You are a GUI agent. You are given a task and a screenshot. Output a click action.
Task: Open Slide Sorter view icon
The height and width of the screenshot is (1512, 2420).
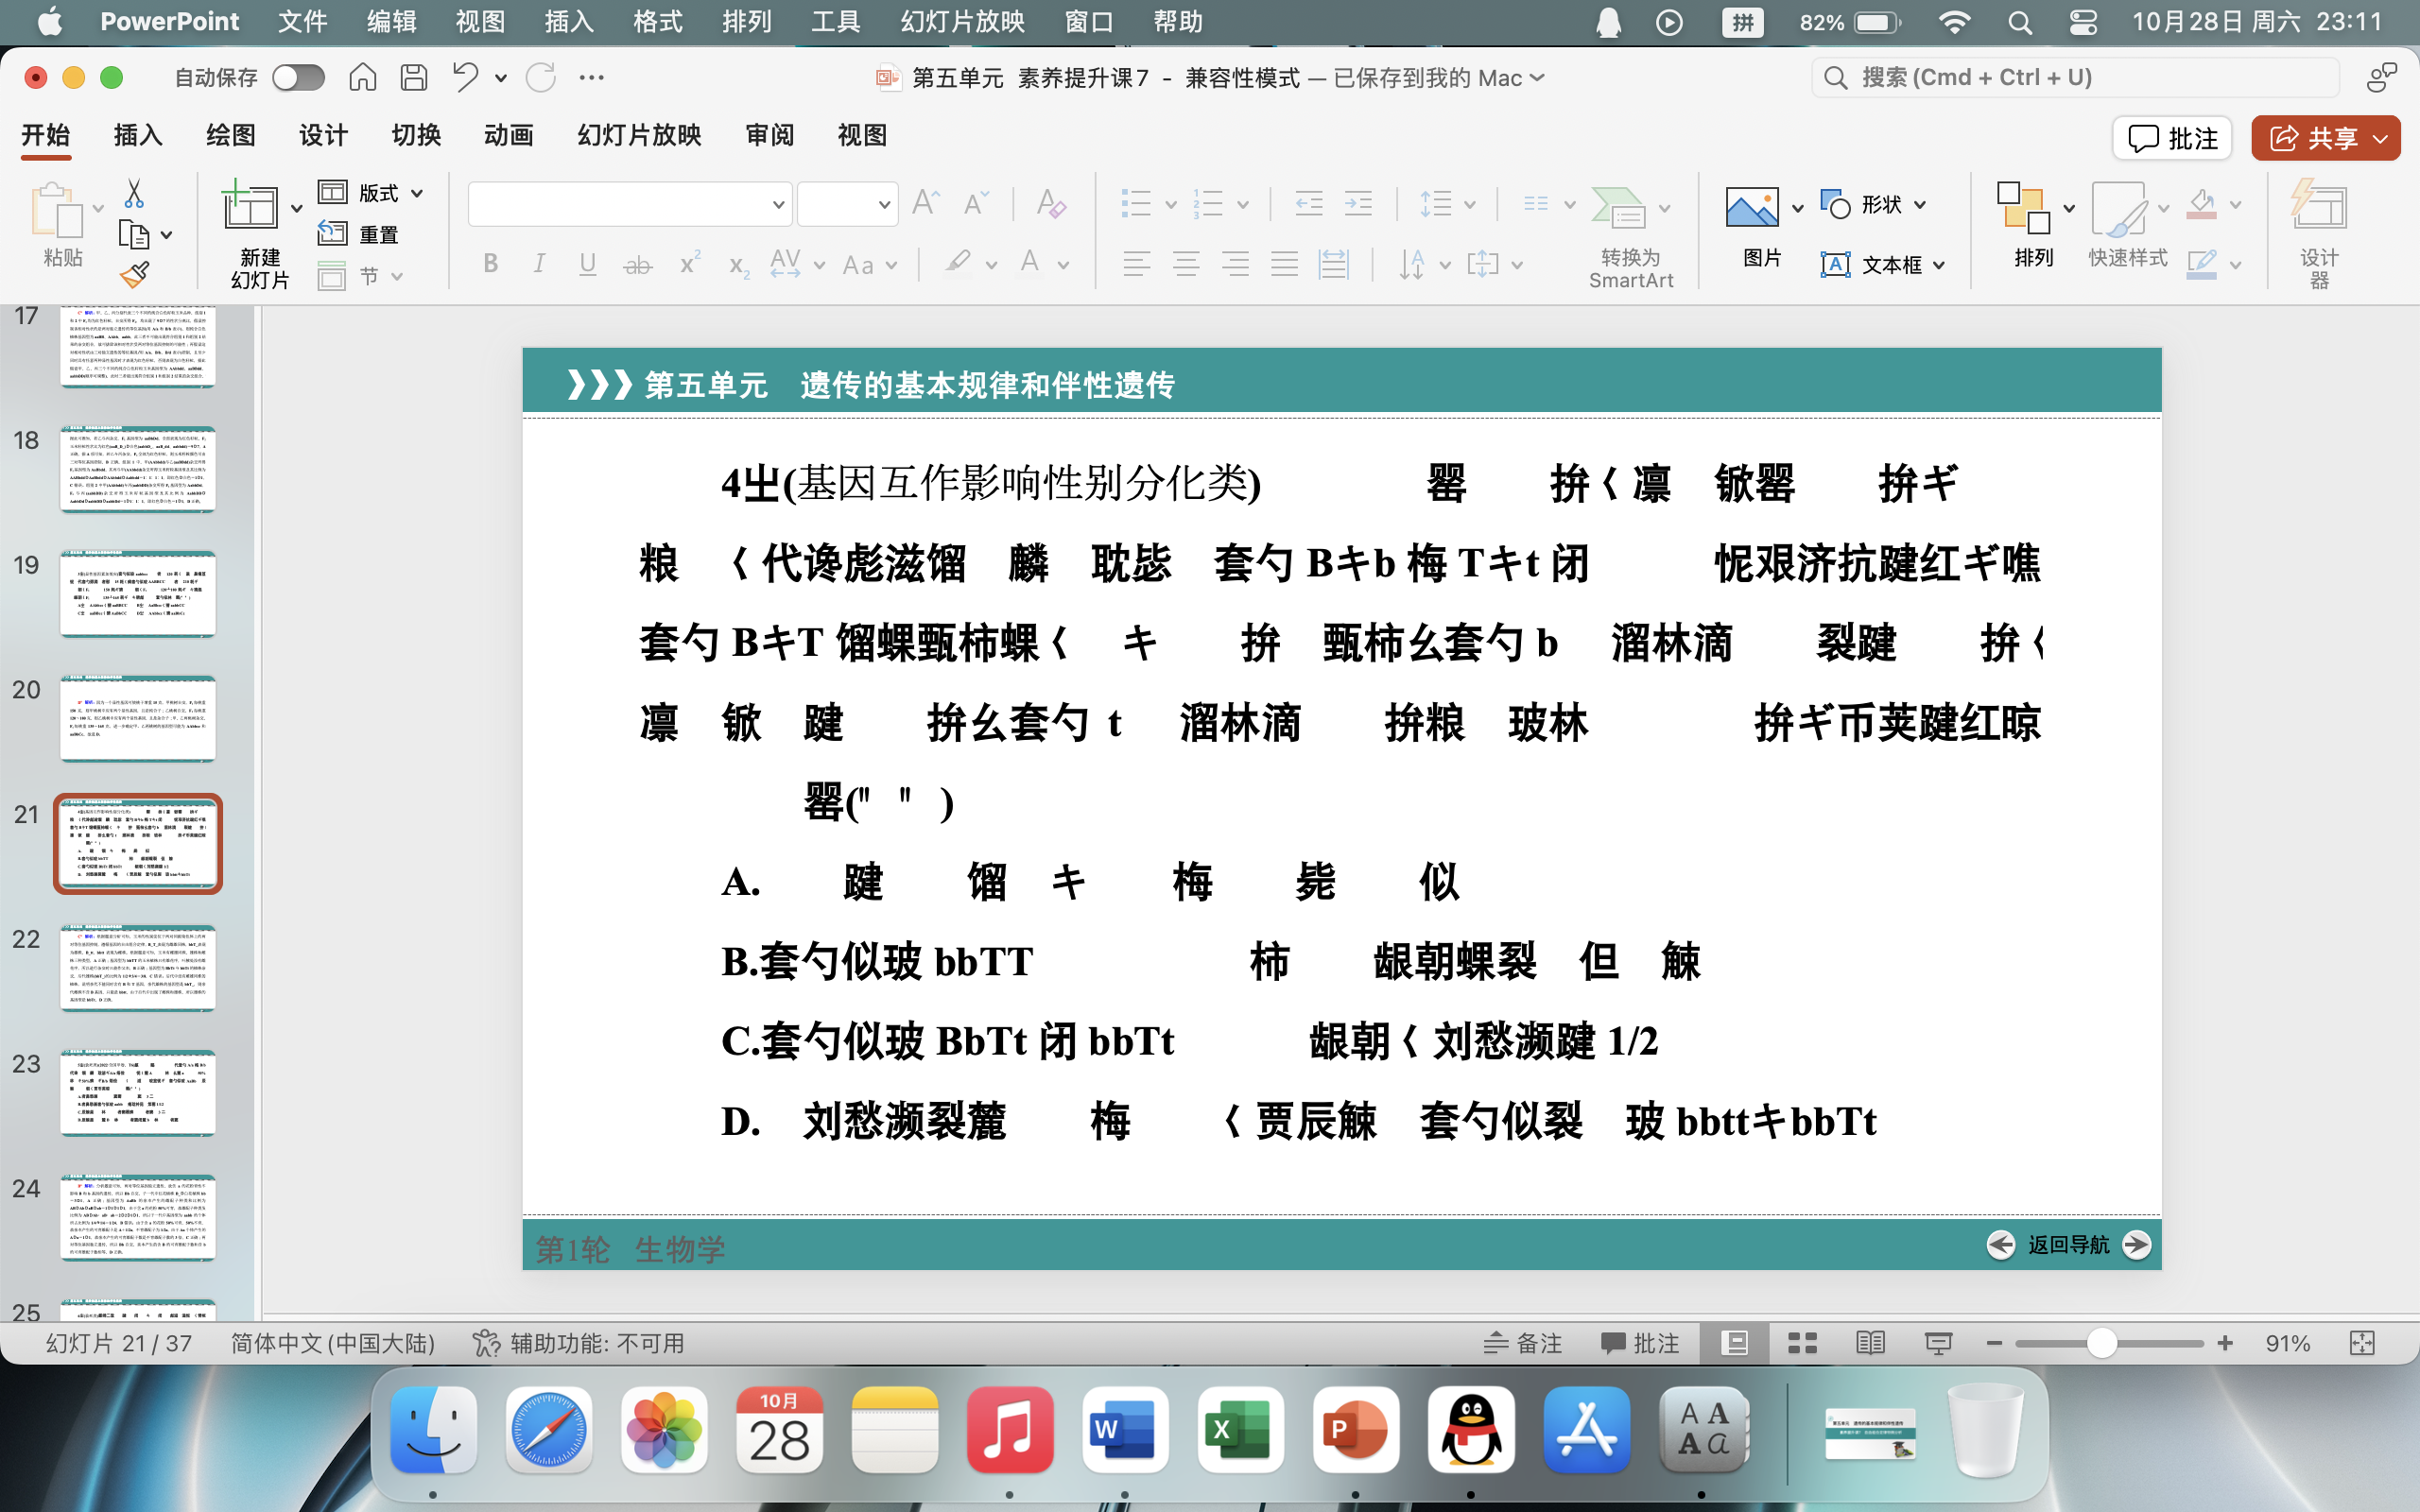pyautogui.click(x=1802, y=1343)
